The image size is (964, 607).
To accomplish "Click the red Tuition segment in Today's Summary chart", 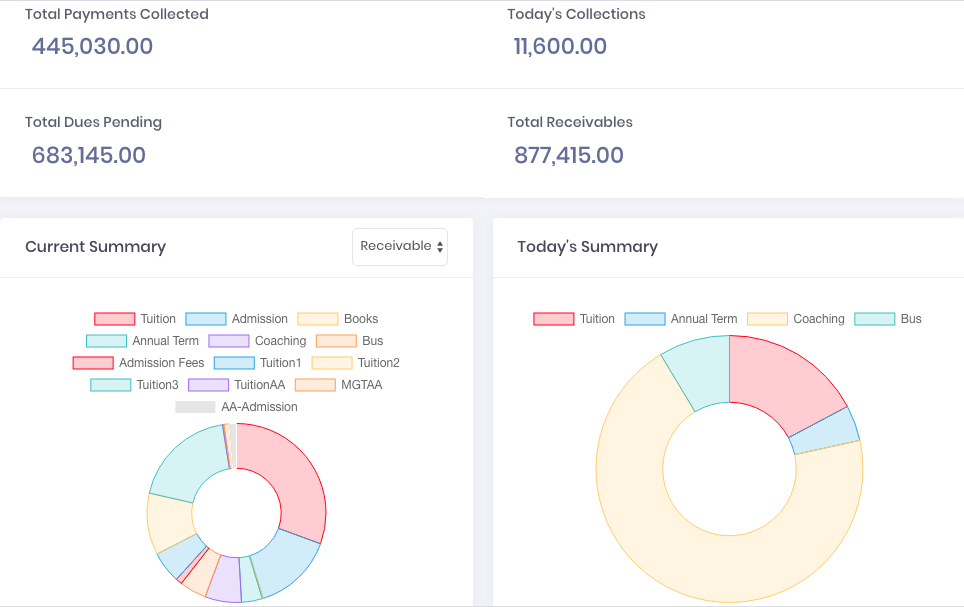I will [x=782, y=383].
